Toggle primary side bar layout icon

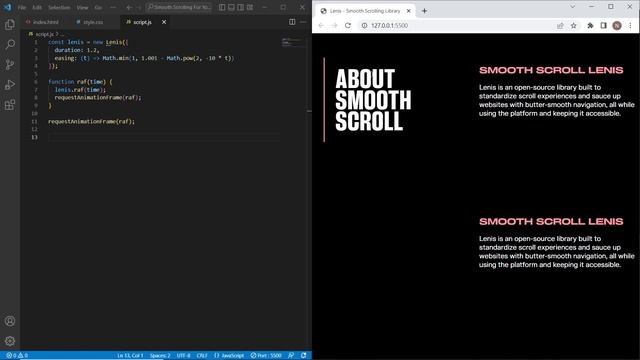222,7
